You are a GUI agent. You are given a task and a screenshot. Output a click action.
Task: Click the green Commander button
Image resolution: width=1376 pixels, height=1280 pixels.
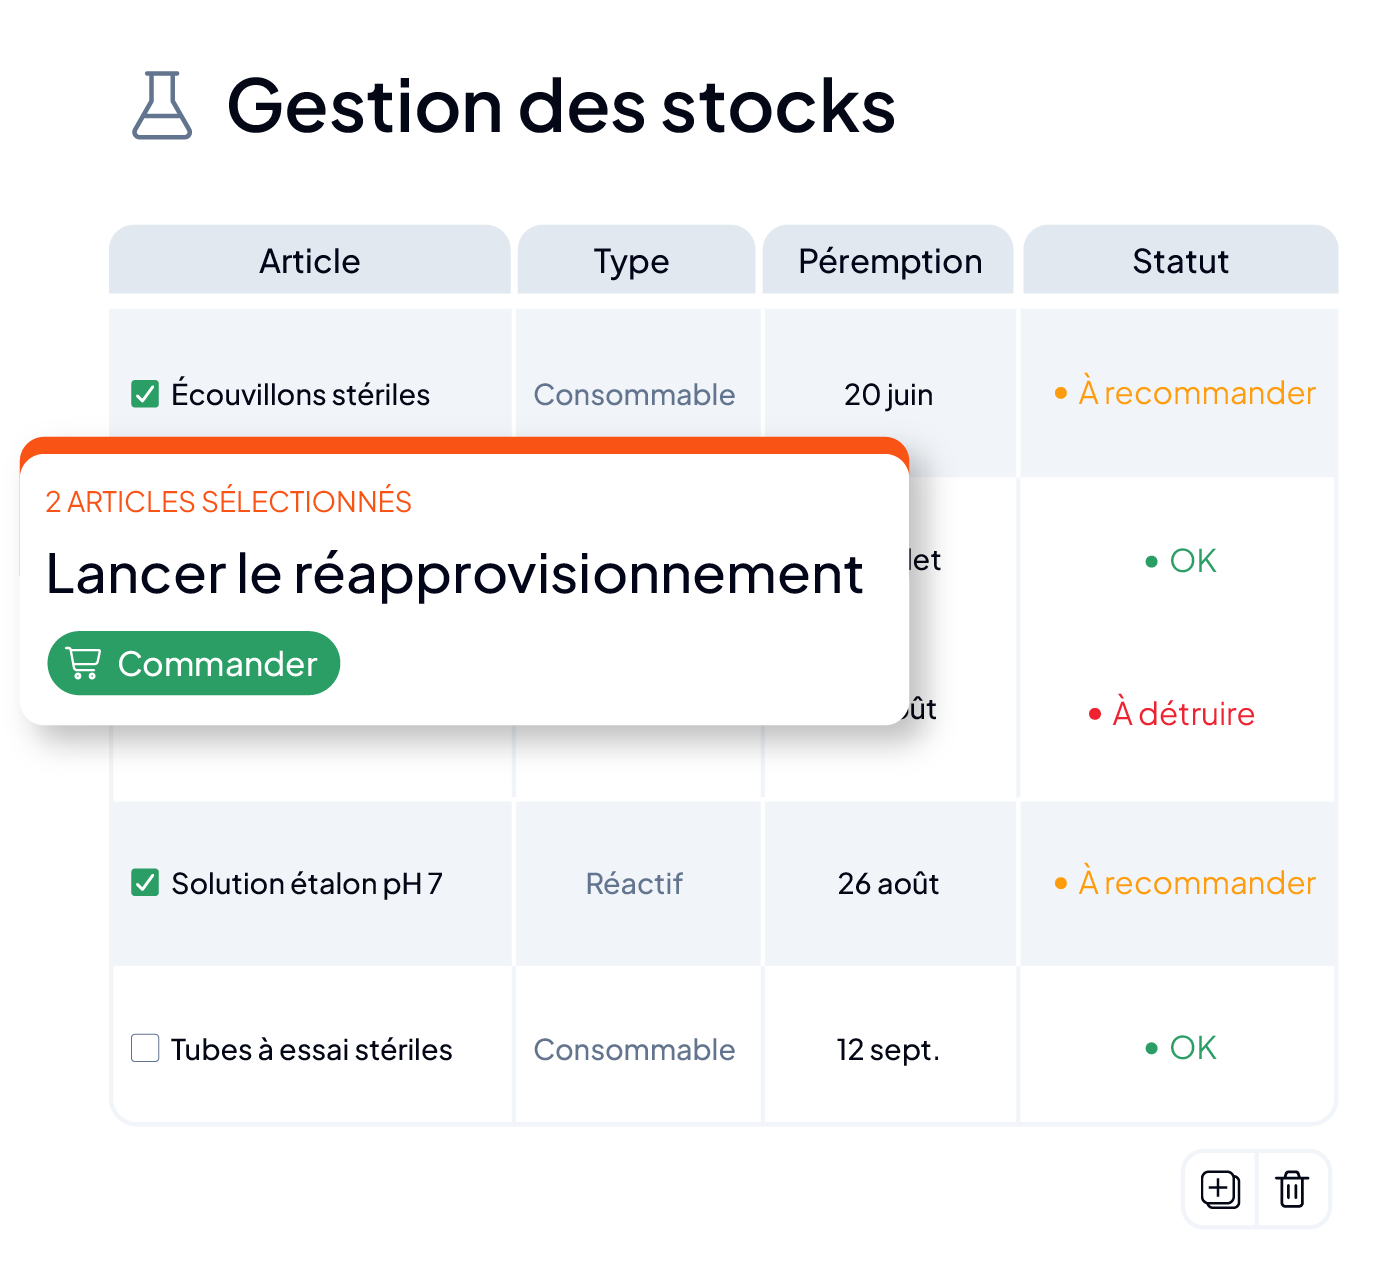[x=194, y=663]
